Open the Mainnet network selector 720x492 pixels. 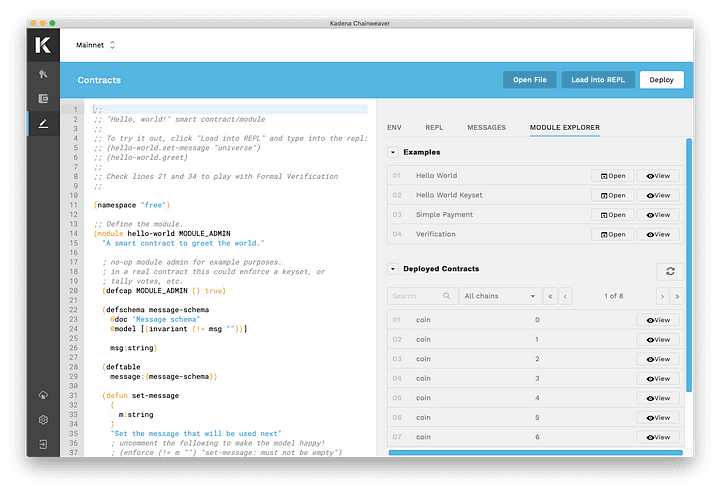tap(96, 45)
